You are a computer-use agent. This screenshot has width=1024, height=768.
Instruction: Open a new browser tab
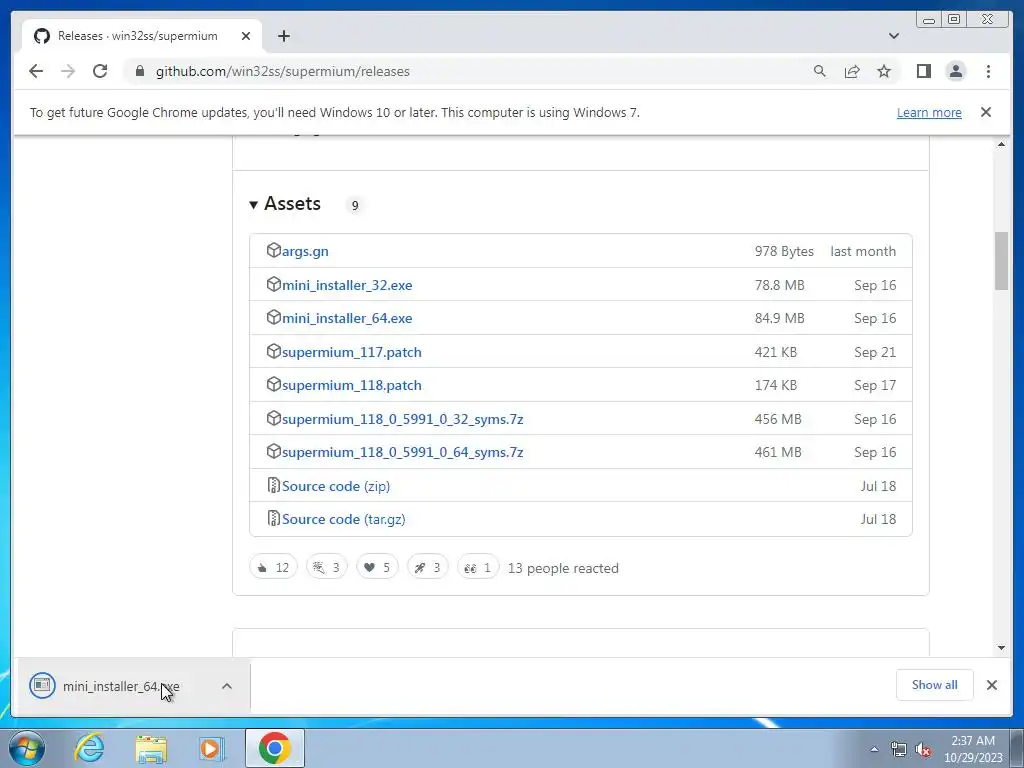click(x=283, y=36)
